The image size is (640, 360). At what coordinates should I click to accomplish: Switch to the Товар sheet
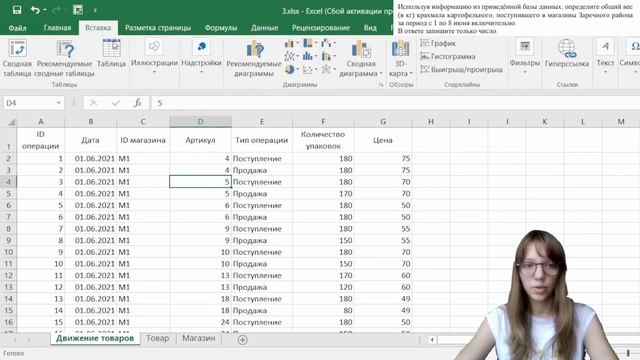(158, 338)
